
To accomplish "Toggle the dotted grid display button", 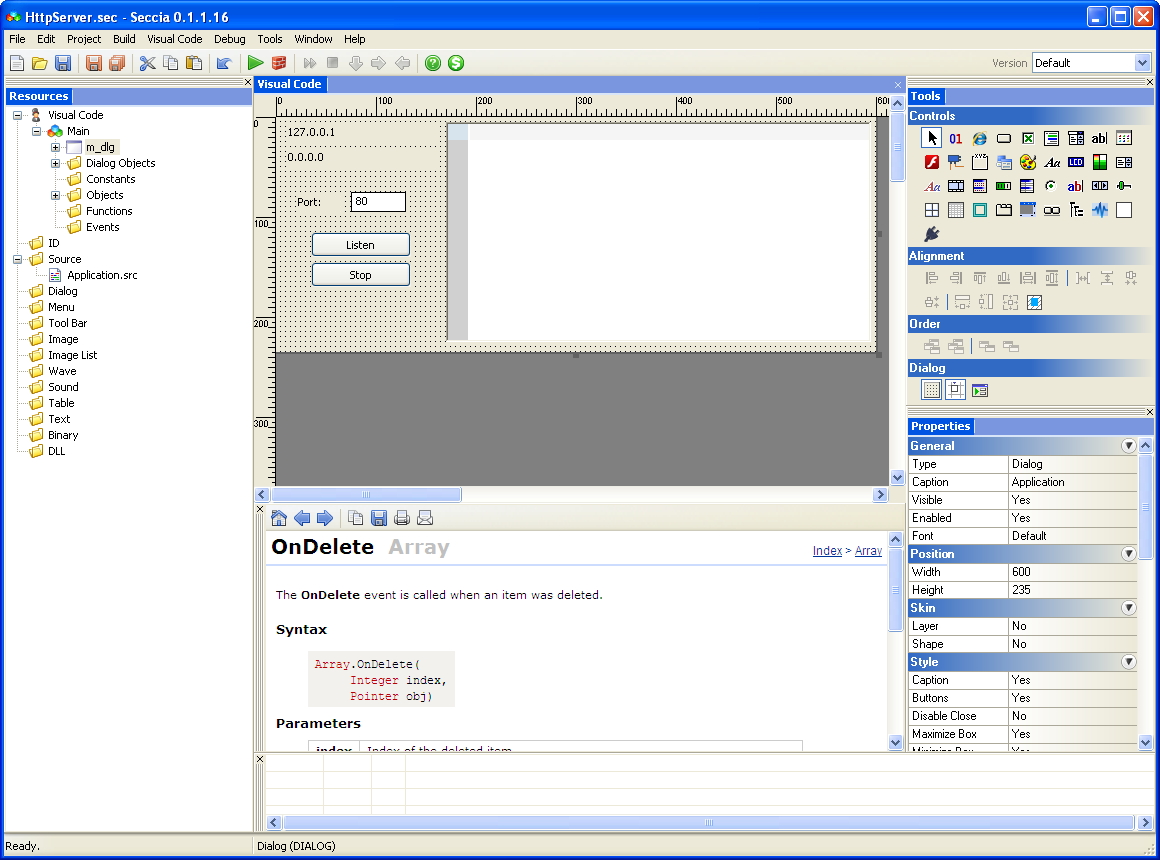I will [931, 390].
